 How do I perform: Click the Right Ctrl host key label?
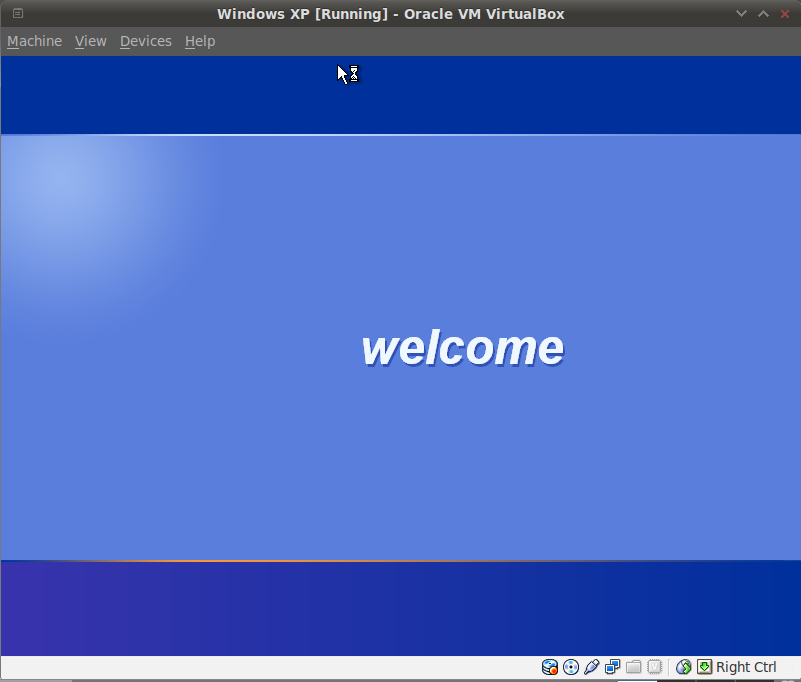[746, 667]
